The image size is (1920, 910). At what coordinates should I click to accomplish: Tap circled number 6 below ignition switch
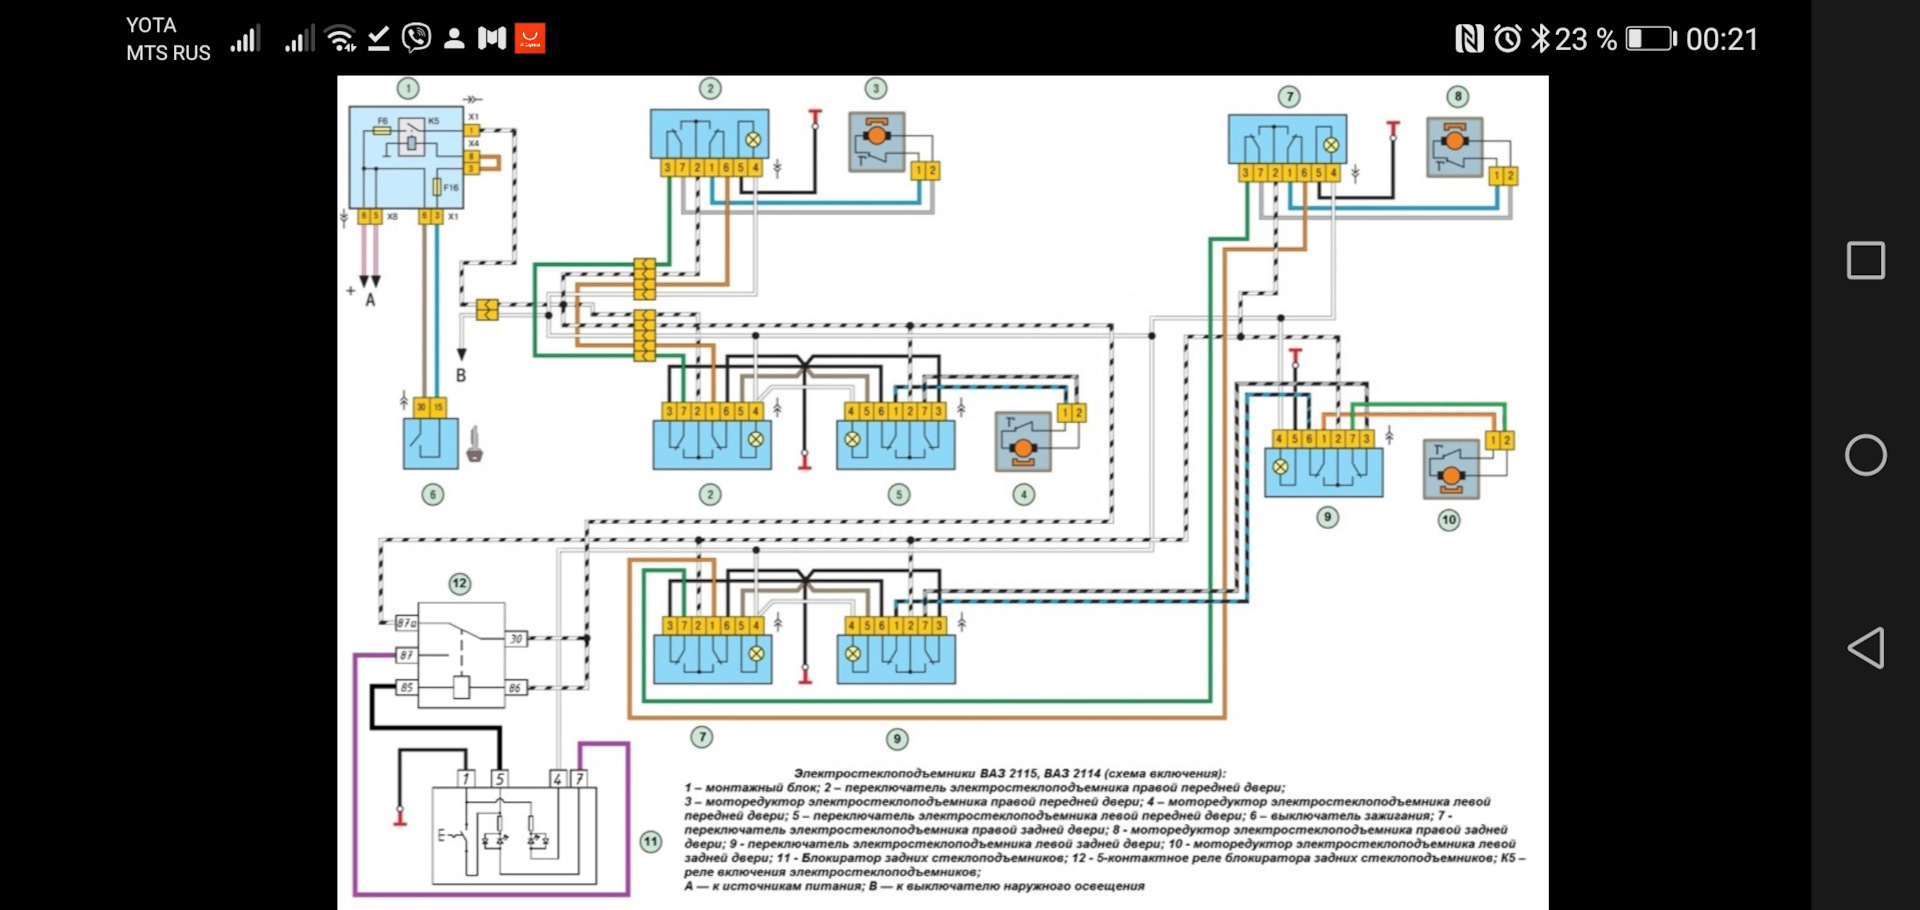pyautogui.click(x=432, y=494)
